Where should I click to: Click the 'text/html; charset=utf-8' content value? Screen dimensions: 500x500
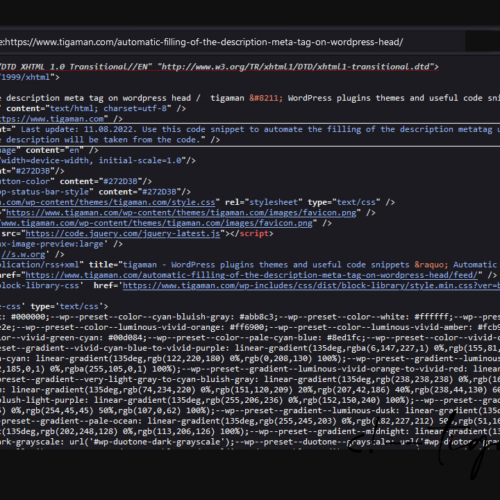point(108,109)
